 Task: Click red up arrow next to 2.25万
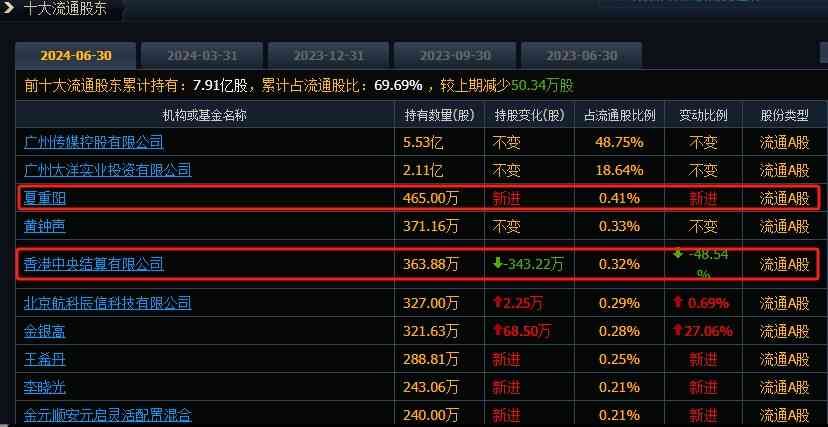click(497, 302)
